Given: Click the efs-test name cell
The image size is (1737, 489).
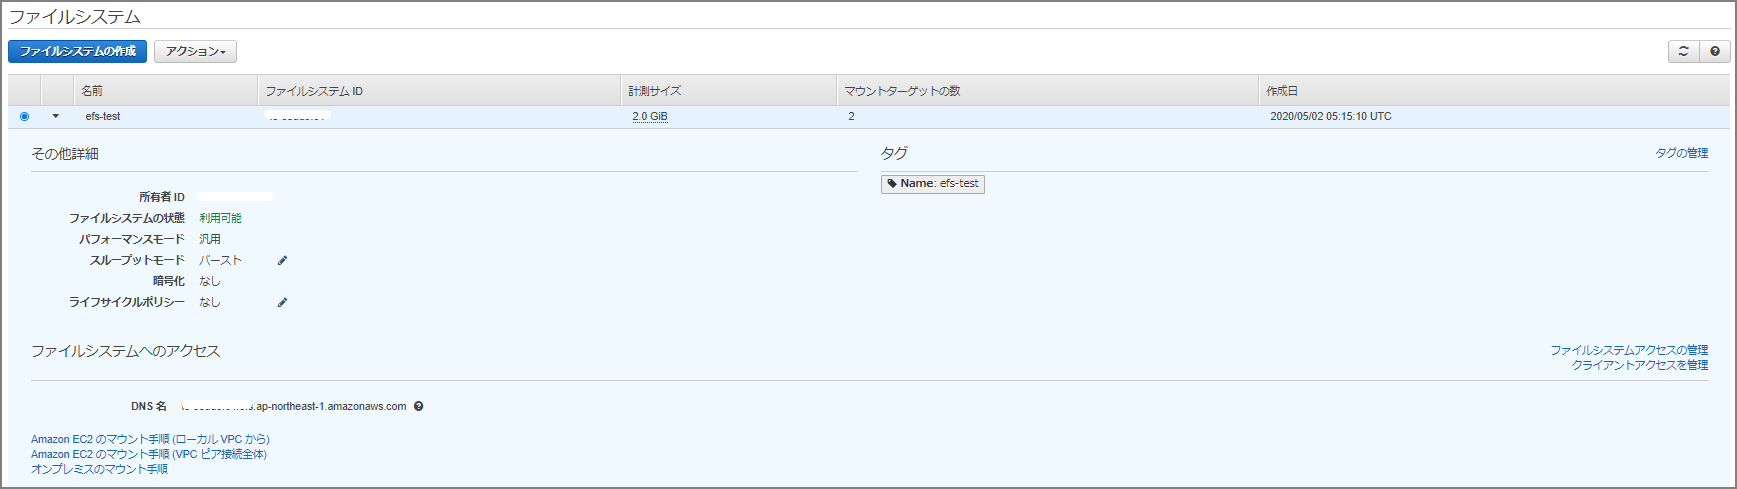Looking at the screenshot, I should (103, 116).
